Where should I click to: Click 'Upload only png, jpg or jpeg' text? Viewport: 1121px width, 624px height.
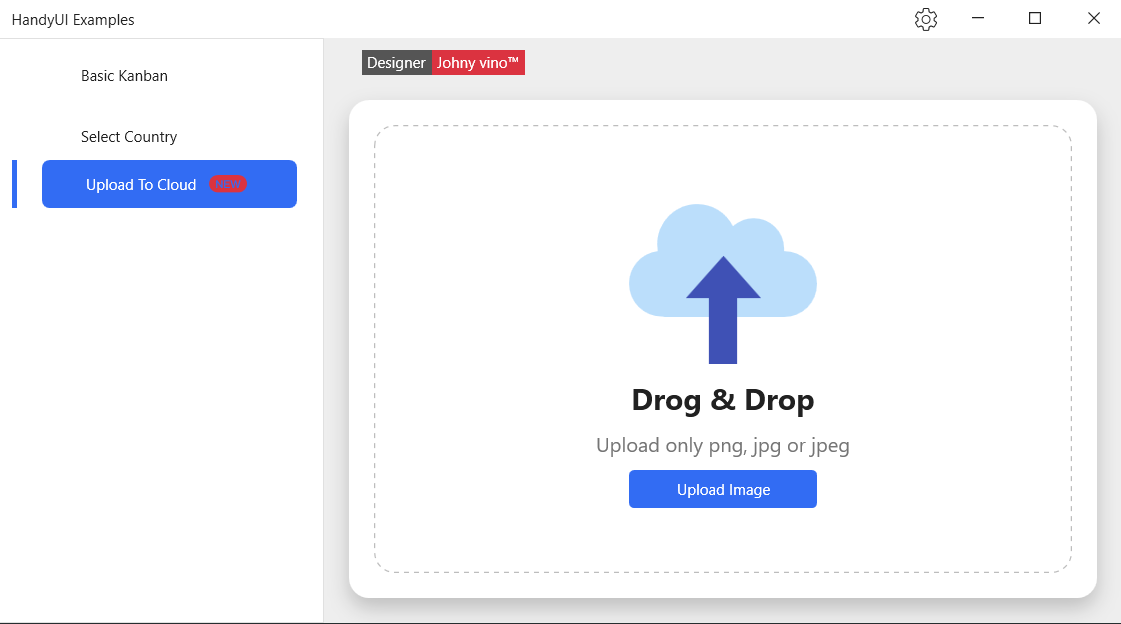(723, 445)
